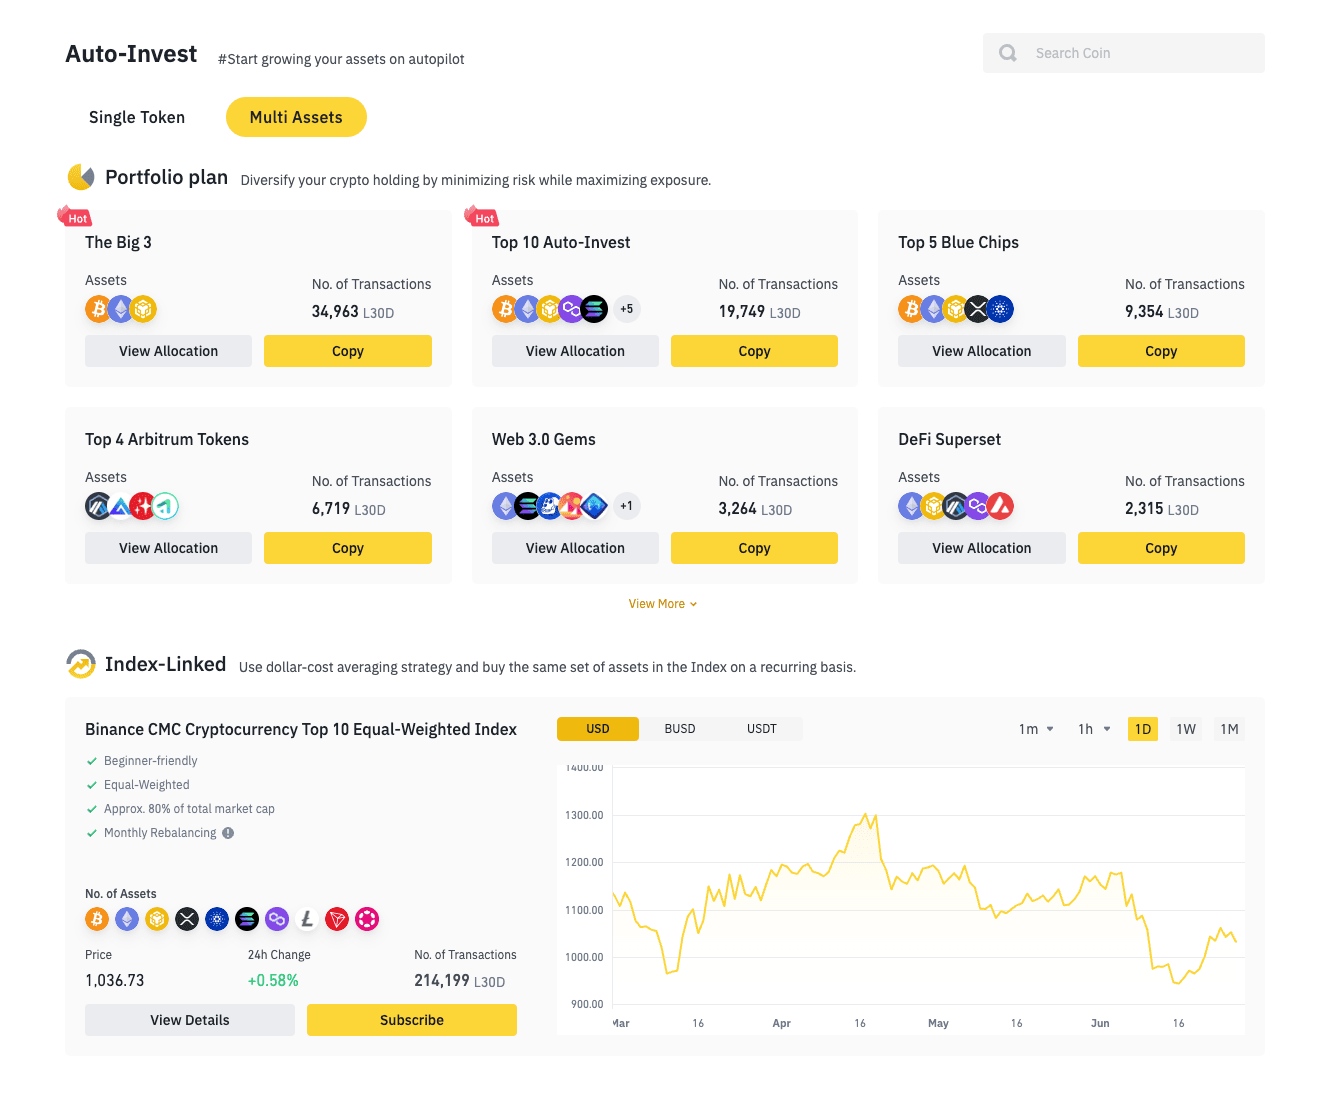
Task: Select the 1W chart interval
Action: pos(1186,729)
